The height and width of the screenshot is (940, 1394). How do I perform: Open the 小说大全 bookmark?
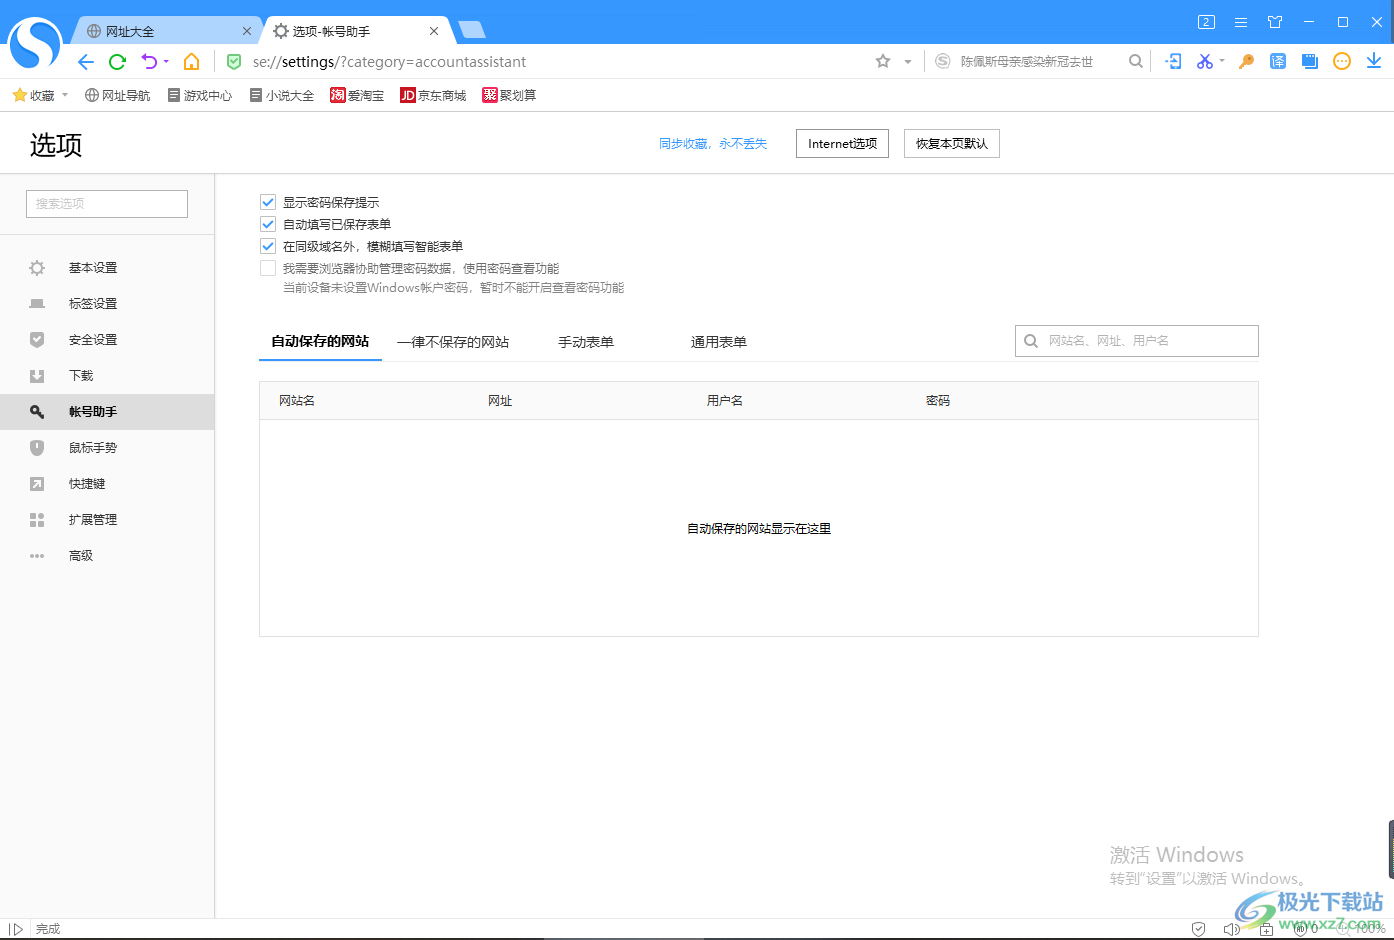[x=282, y=95]
